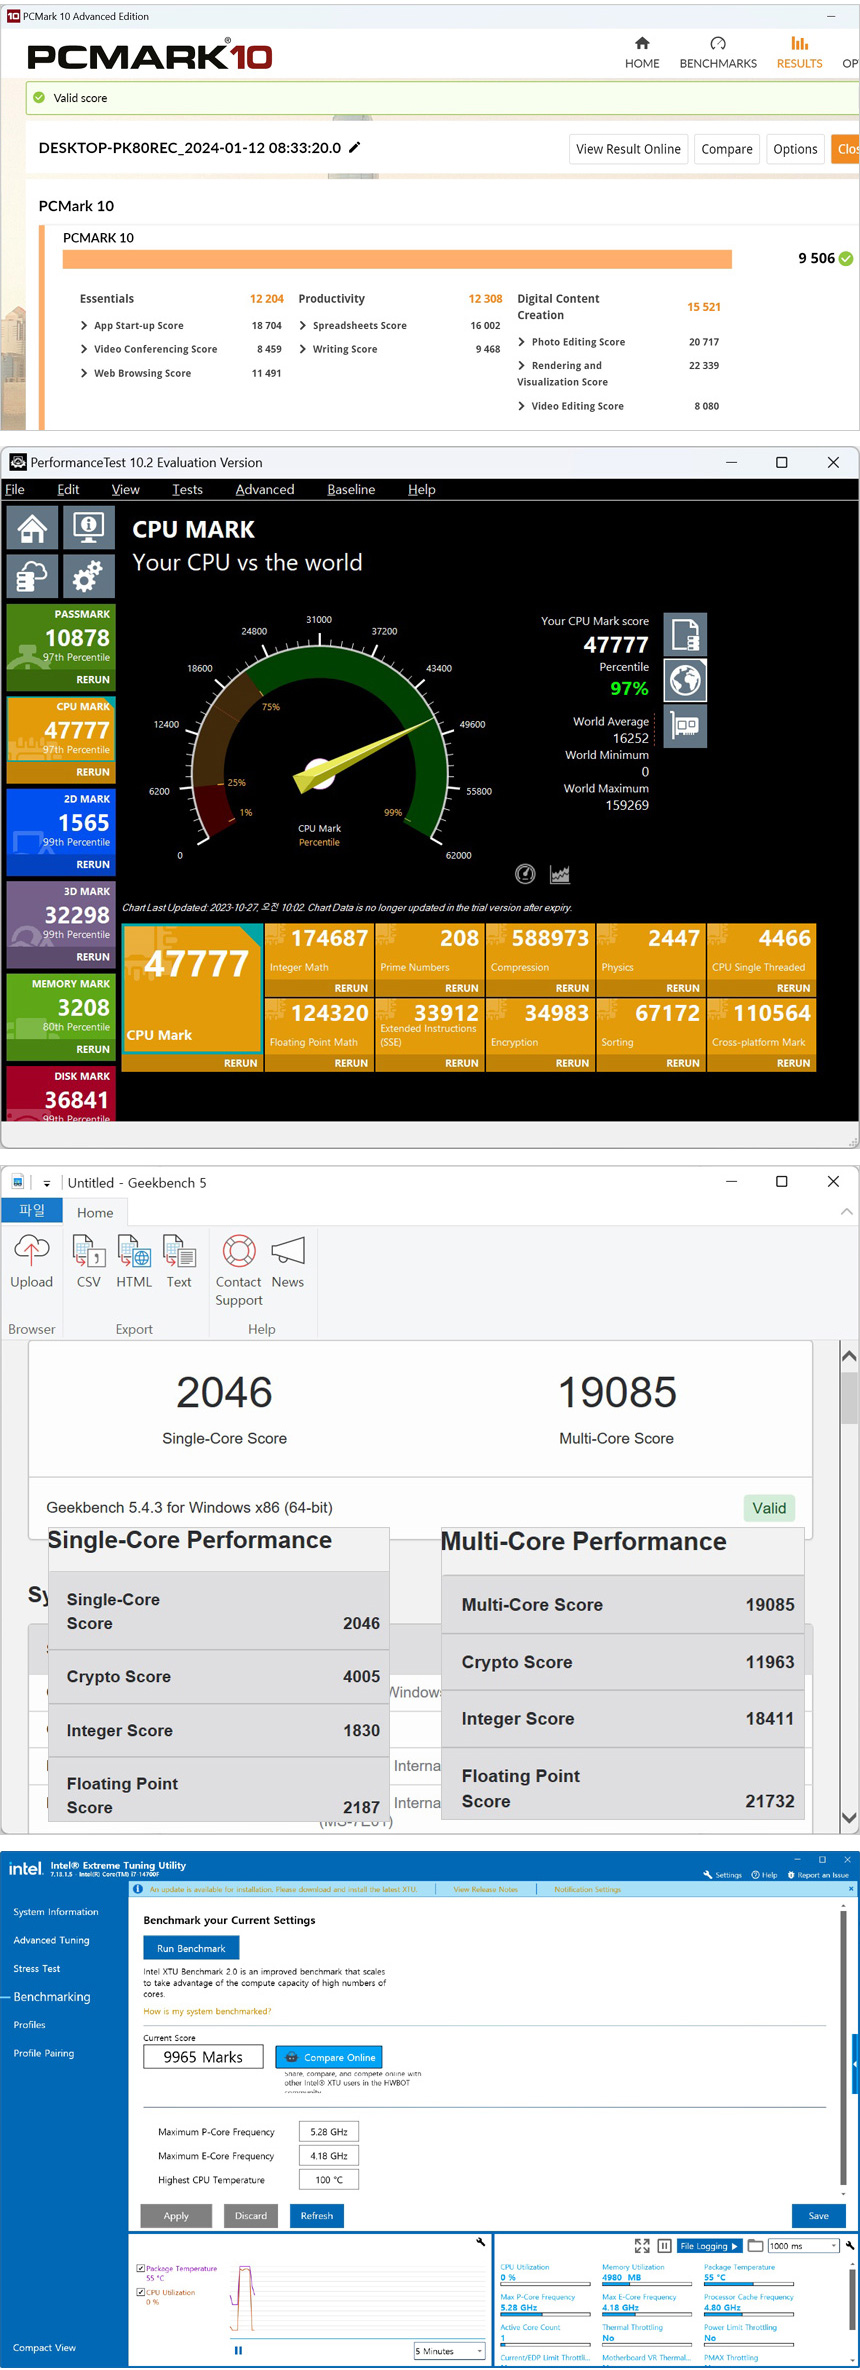Open the File menu in PerformanceTest

[15, 489]
